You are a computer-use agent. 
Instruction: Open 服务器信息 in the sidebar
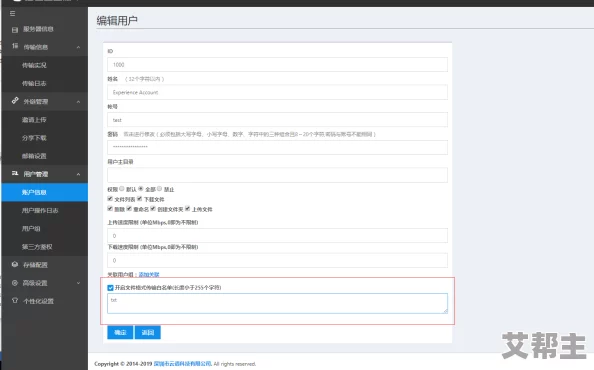pos(45,29)
